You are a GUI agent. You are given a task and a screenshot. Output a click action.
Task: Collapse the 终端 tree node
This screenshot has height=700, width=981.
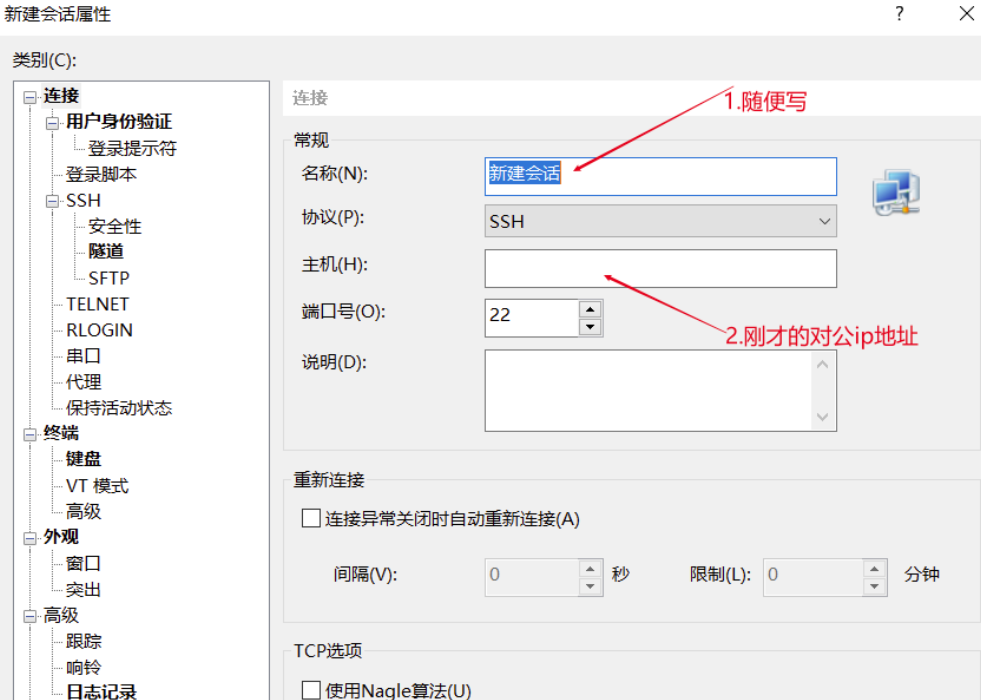pos(29,434)
